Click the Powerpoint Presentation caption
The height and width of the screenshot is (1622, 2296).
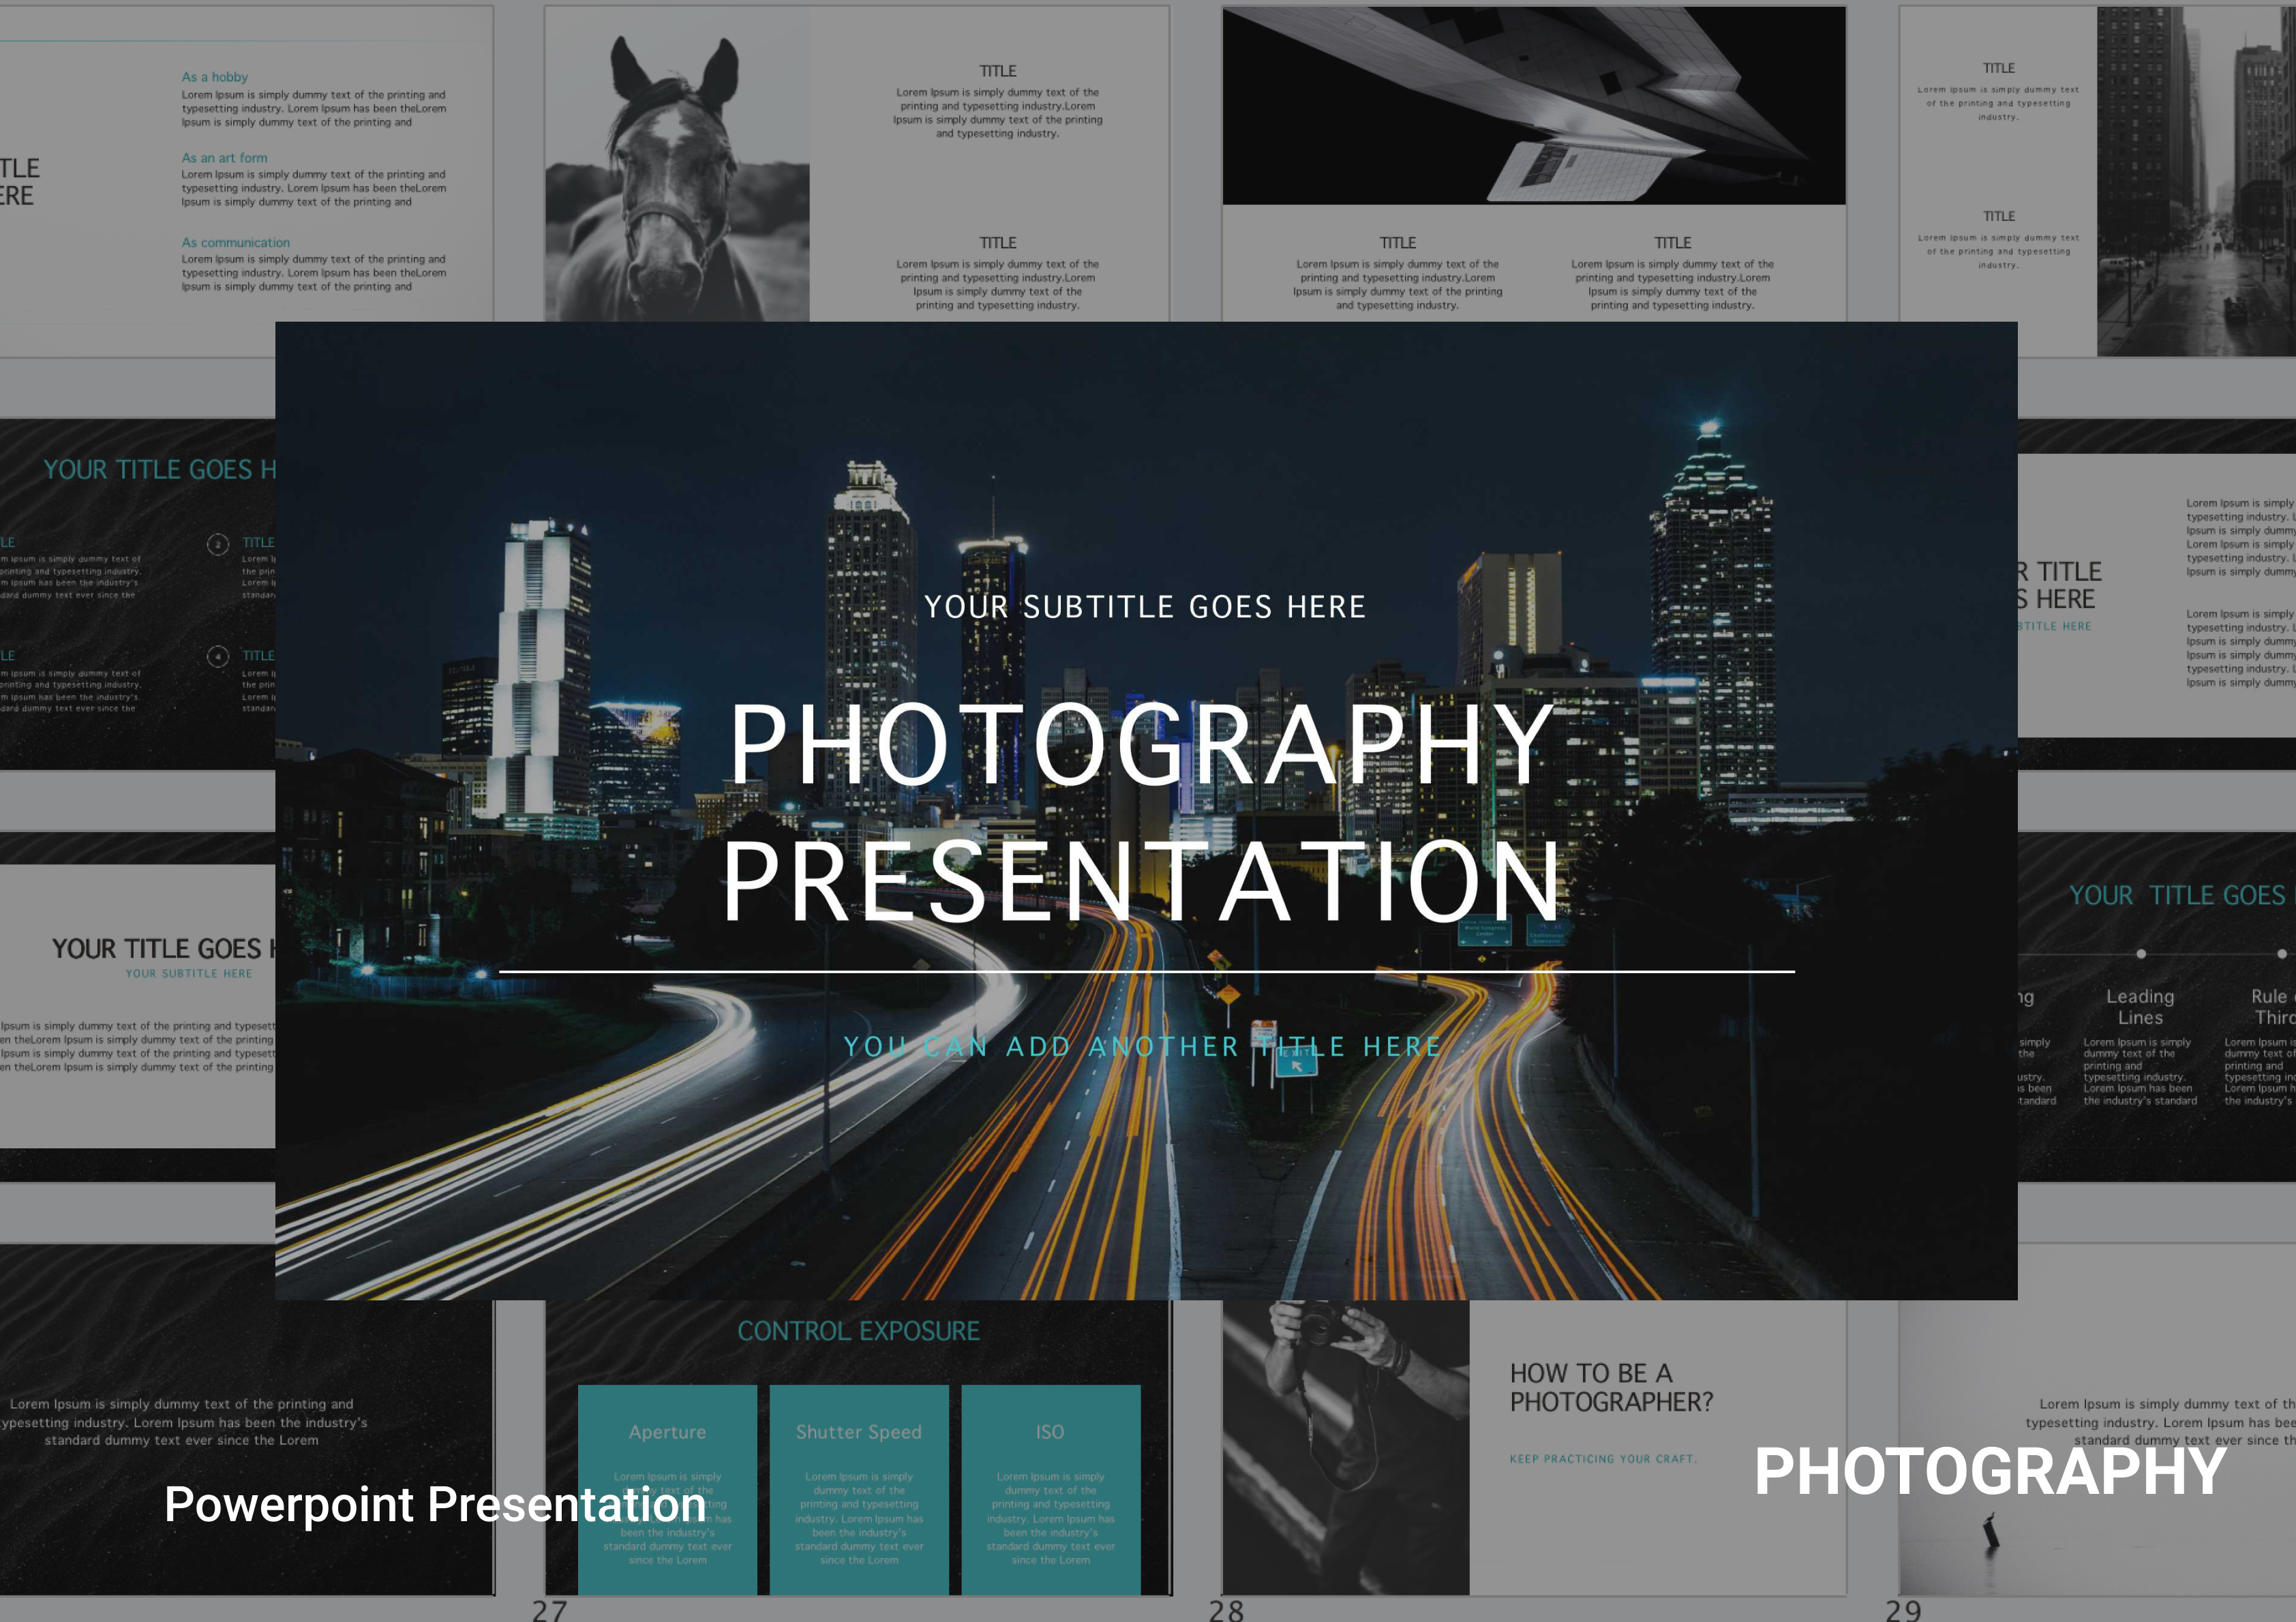tap(434, 1504)
